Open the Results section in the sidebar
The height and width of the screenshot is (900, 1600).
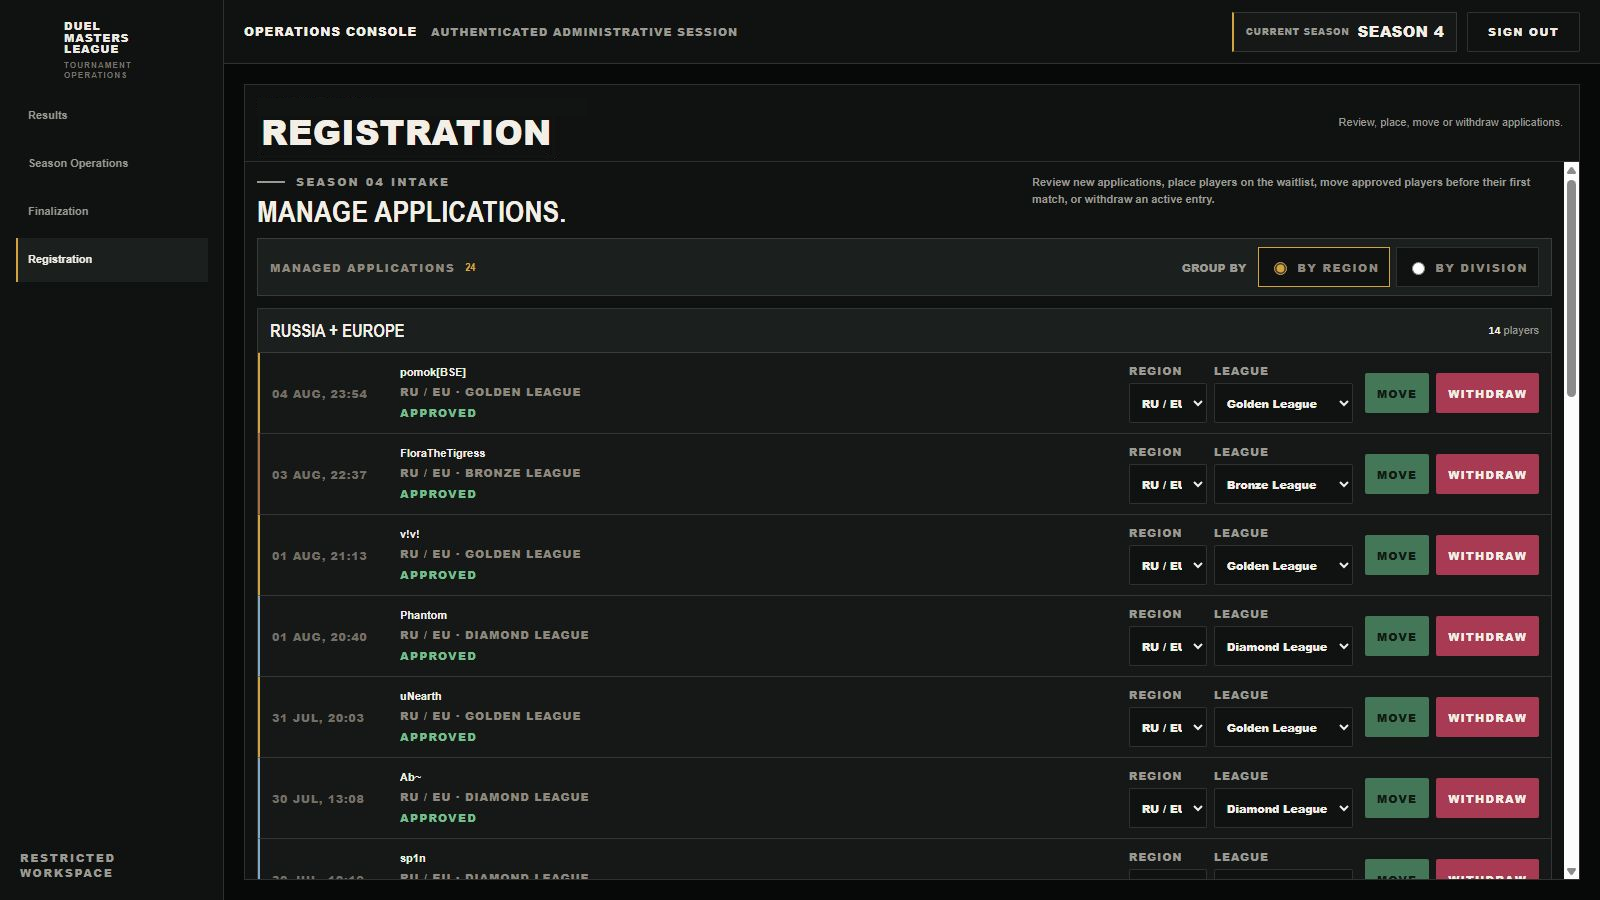click(112, 115)
